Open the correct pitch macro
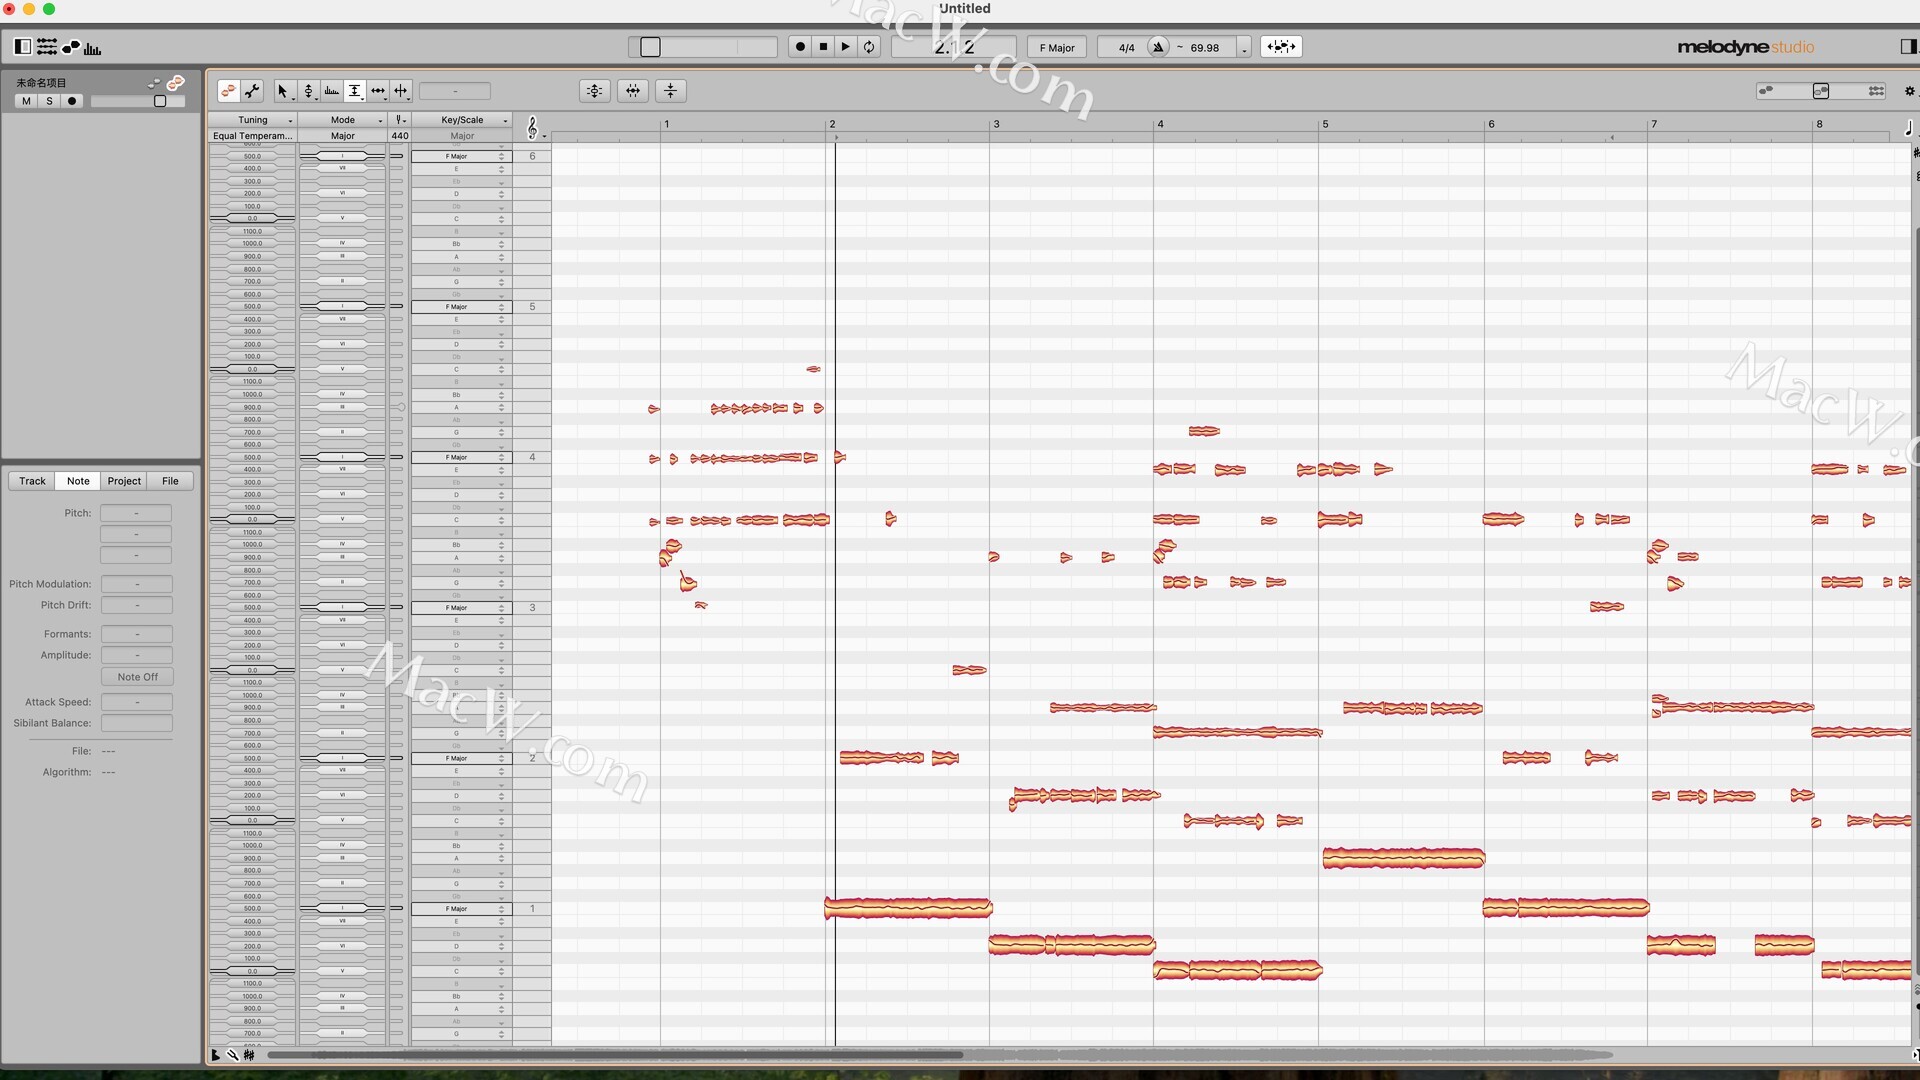This screenshot has height=1080, width=1920. [x=595, y=91]
